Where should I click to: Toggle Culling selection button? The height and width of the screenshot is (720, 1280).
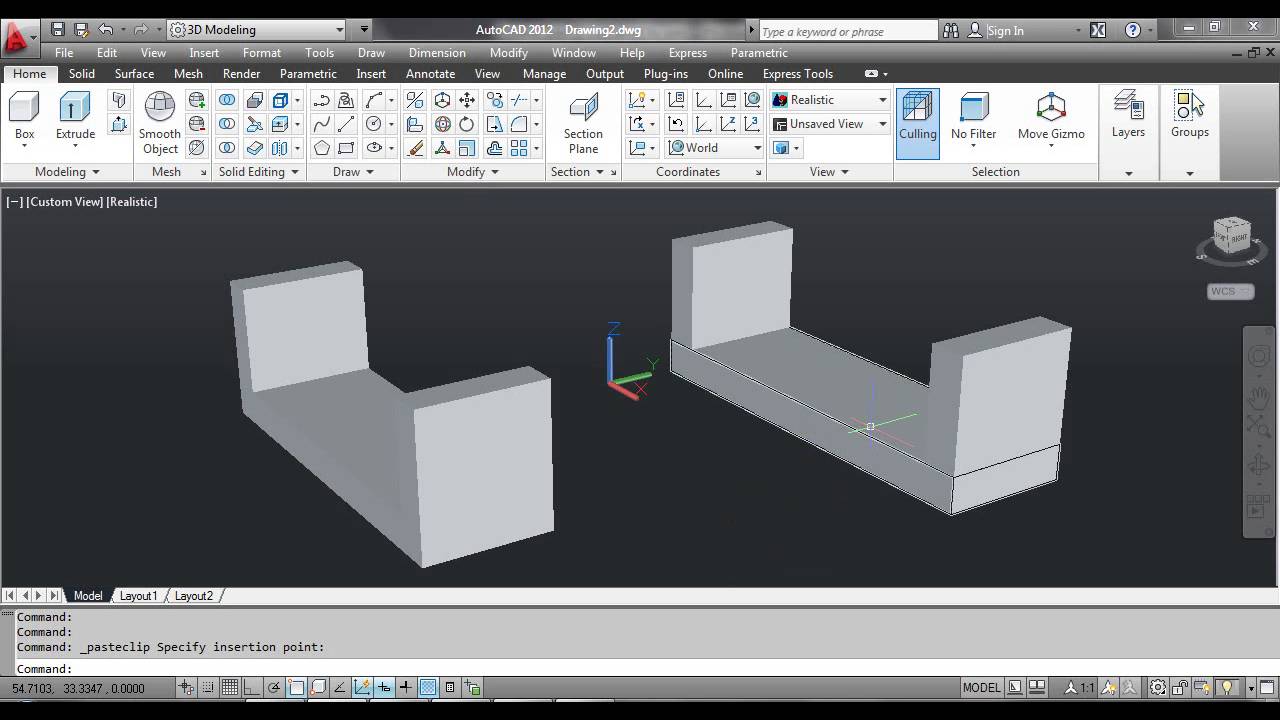pyautogui.click(x=917, y=123)
